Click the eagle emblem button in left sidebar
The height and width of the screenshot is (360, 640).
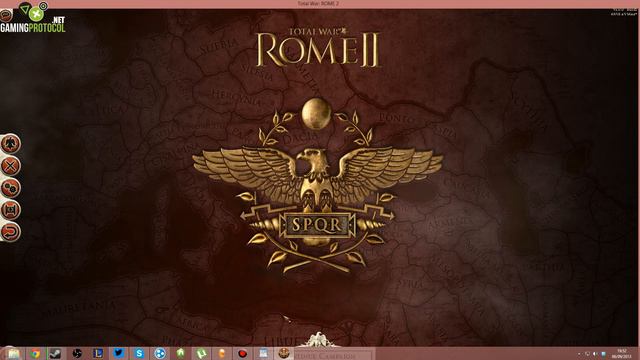10,144
